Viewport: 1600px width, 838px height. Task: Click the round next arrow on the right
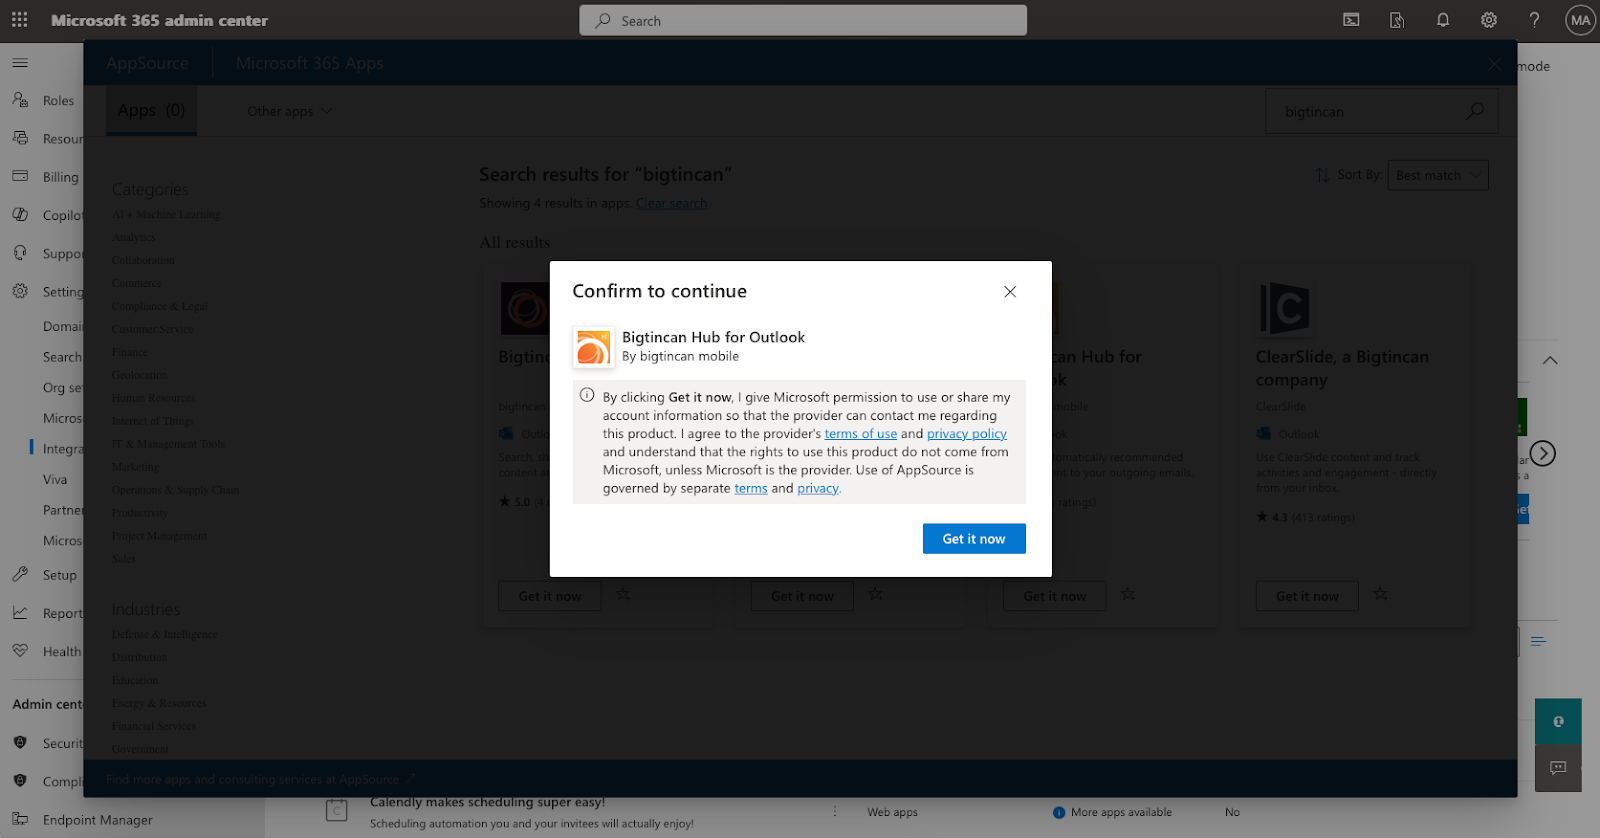[1543, 453]
